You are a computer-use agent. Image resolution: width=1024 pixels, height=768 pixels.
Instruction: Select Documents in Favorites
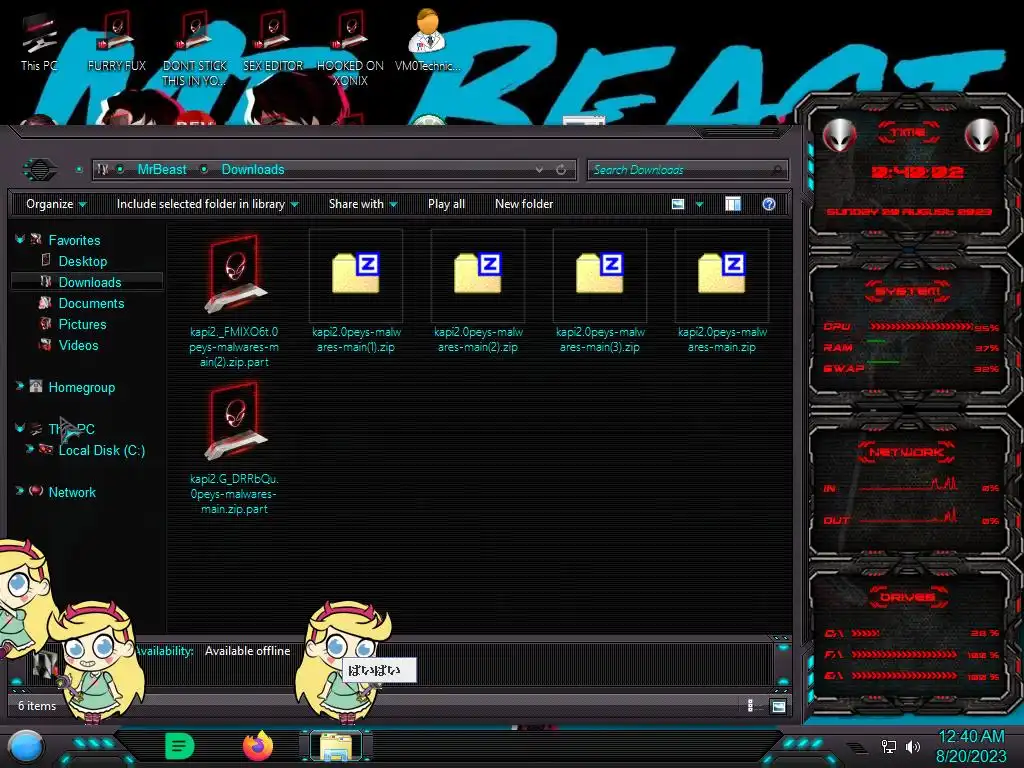91,303
